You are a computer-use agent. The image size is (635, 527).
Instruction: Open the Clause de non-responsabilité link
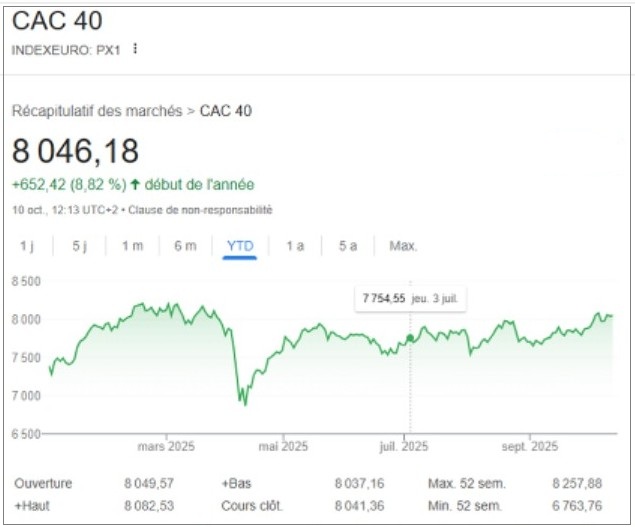217,210
